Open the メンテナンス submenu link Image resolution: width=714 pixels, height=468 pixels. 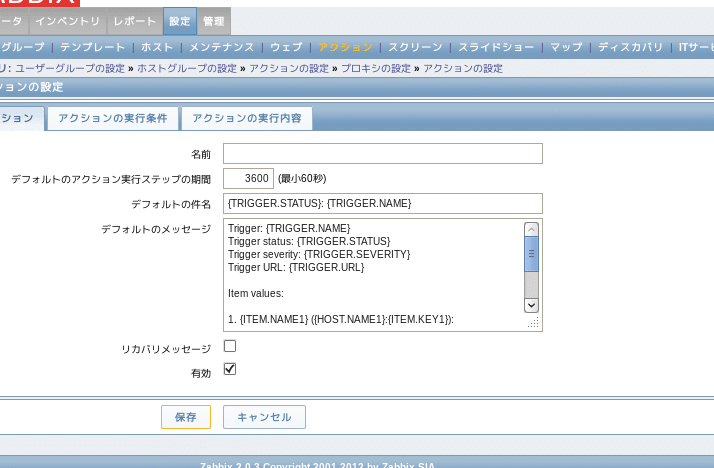221,47
